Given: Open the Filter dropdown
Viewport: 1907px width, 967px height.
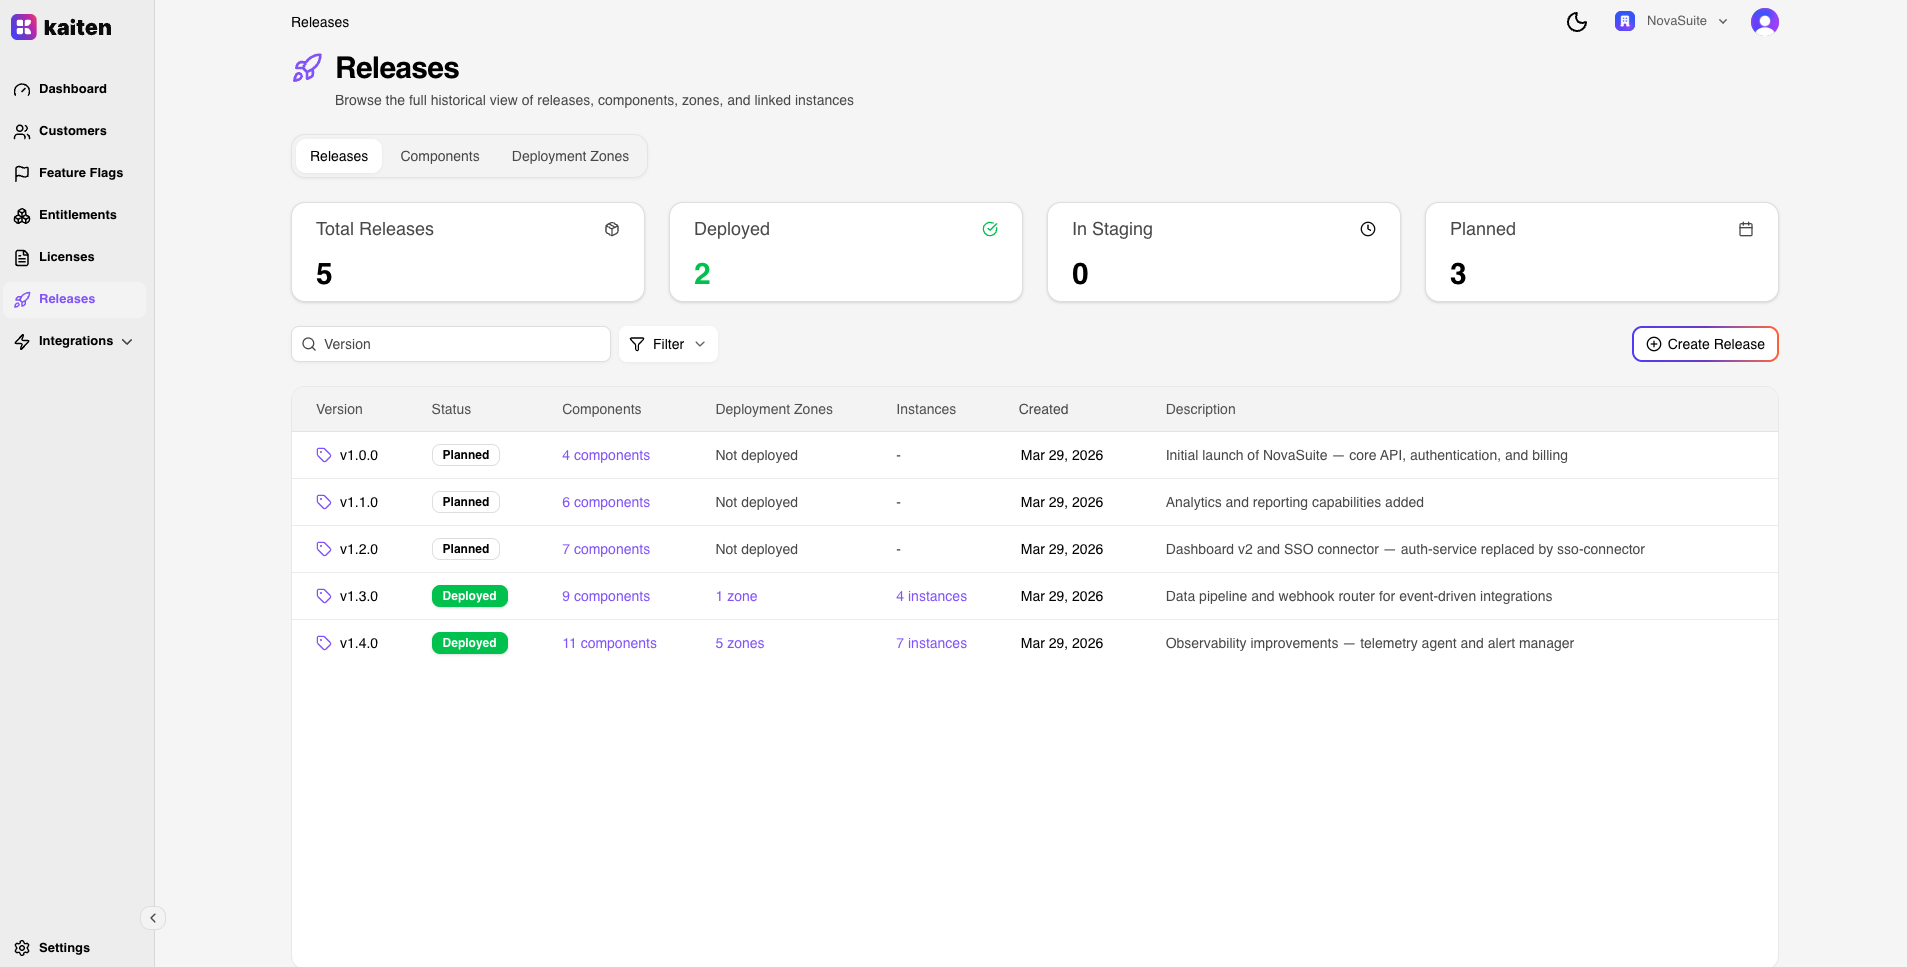Looking at the screenshot, I should pos(668,344).
